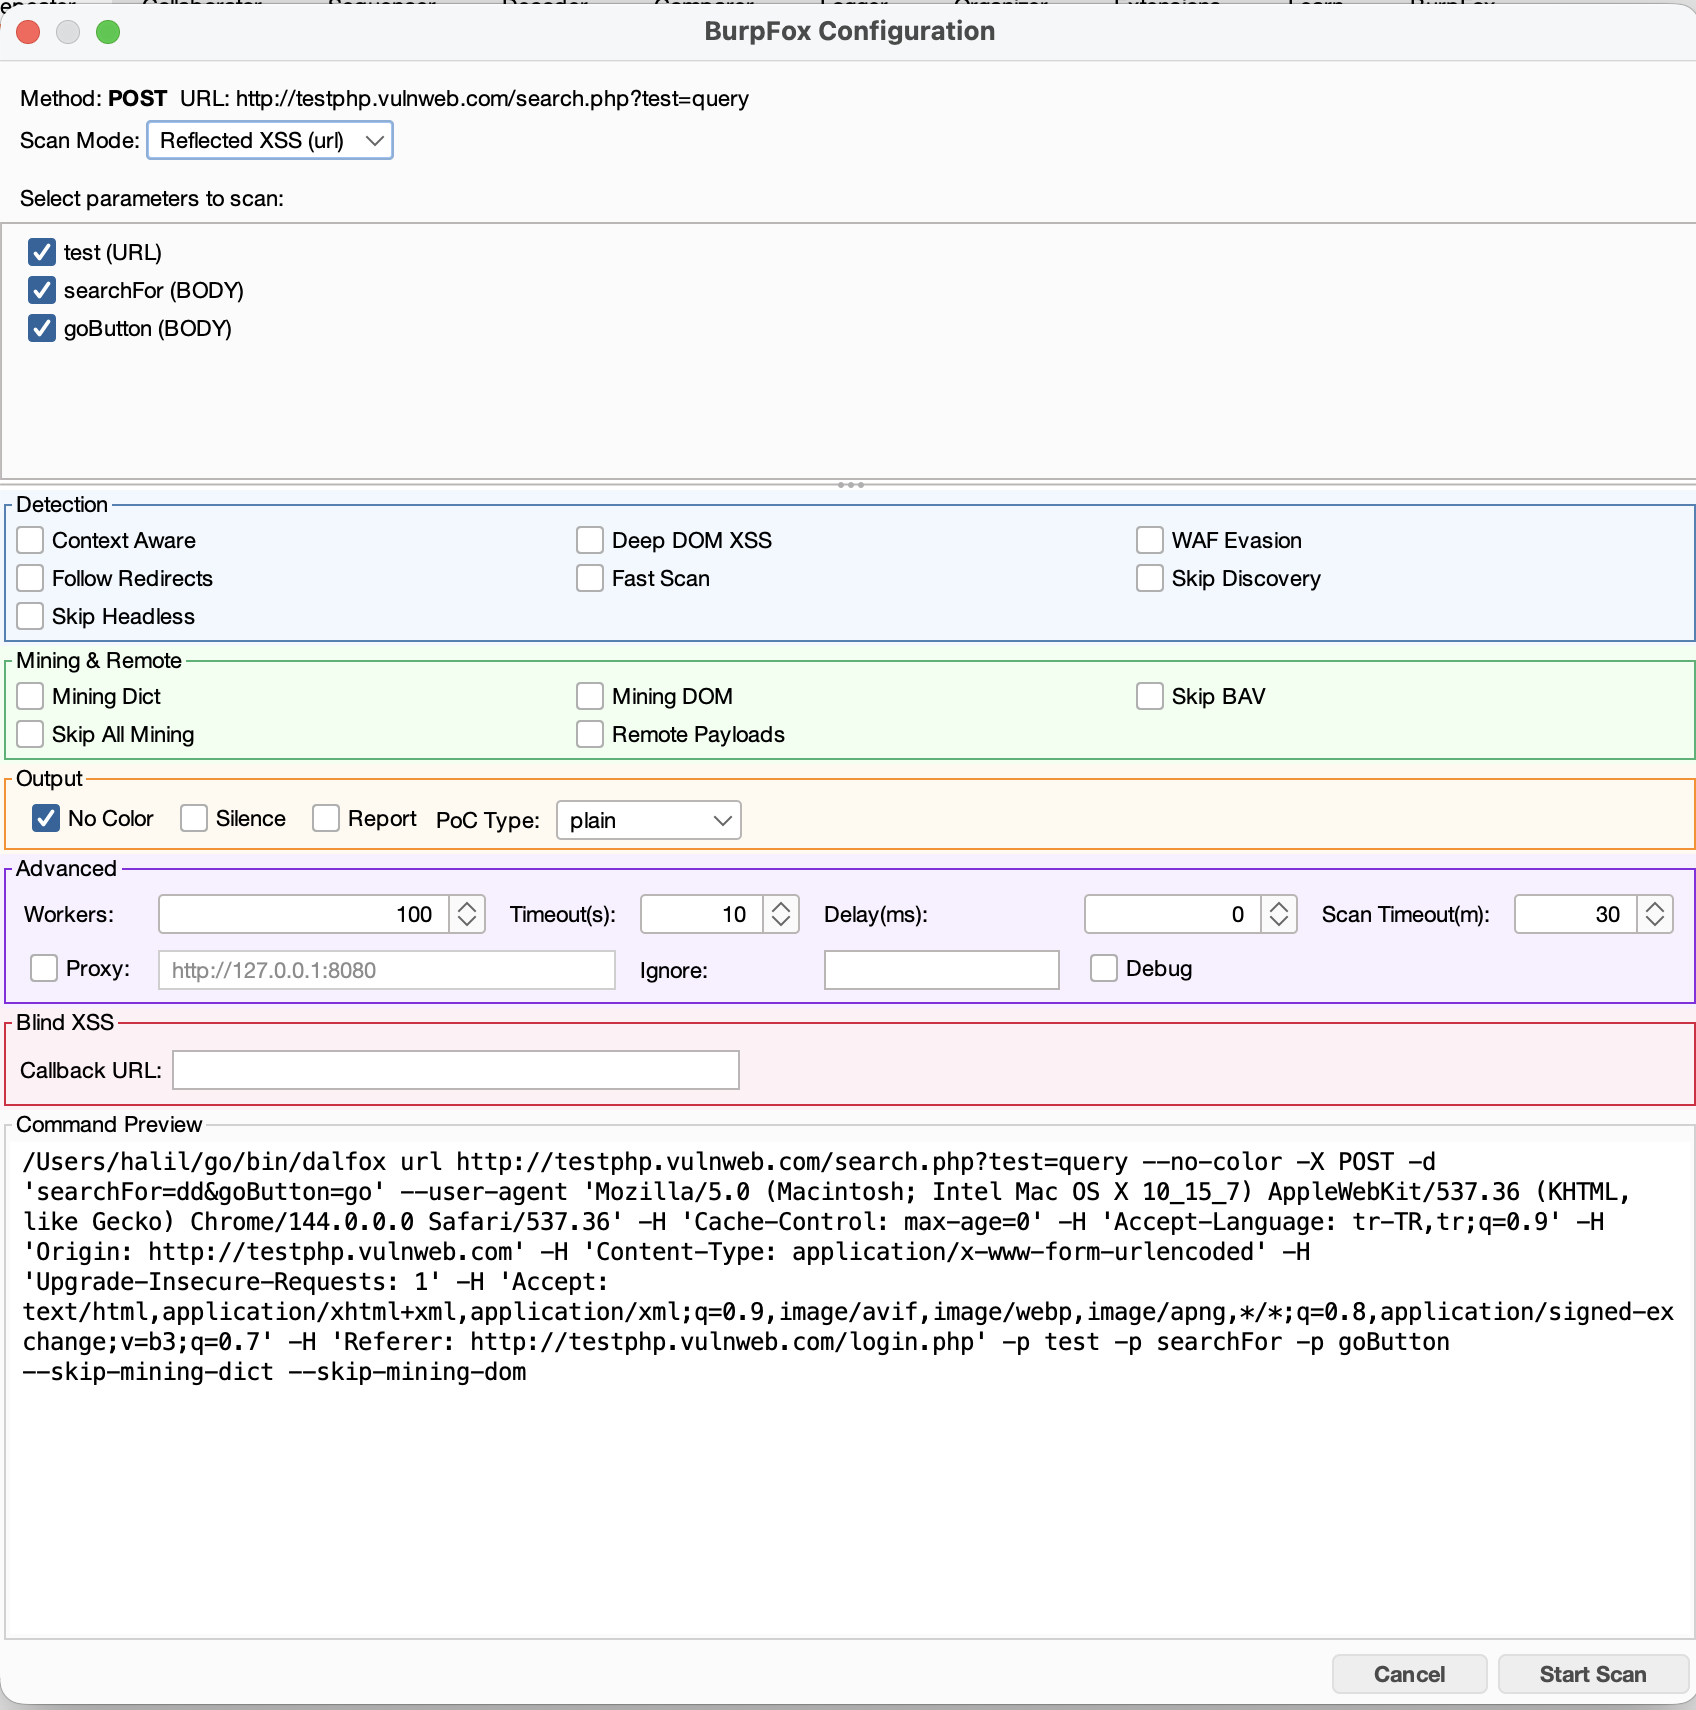1696x1710 pixels.
Task: Click the Cancel button
Action: coord(1410,1674)
